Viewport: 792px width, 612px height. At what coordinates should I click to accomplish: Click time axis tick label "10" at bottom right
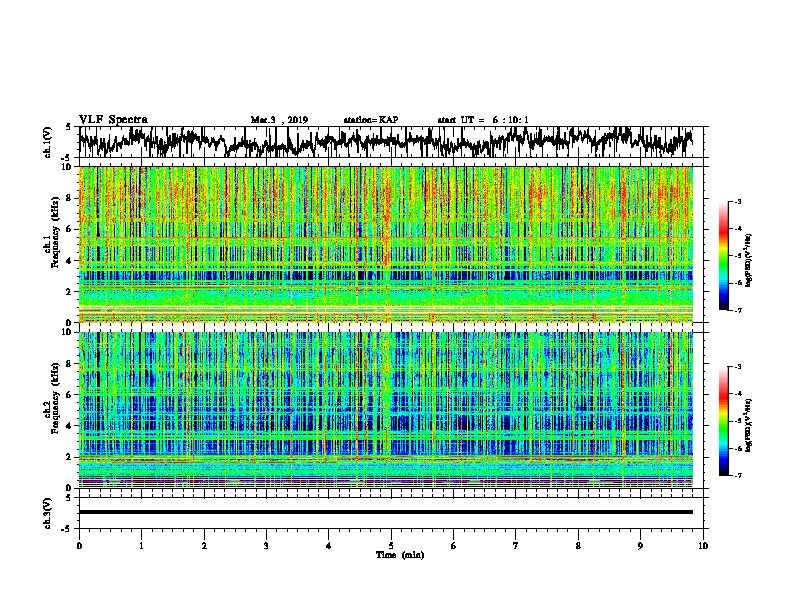[703, 546]
